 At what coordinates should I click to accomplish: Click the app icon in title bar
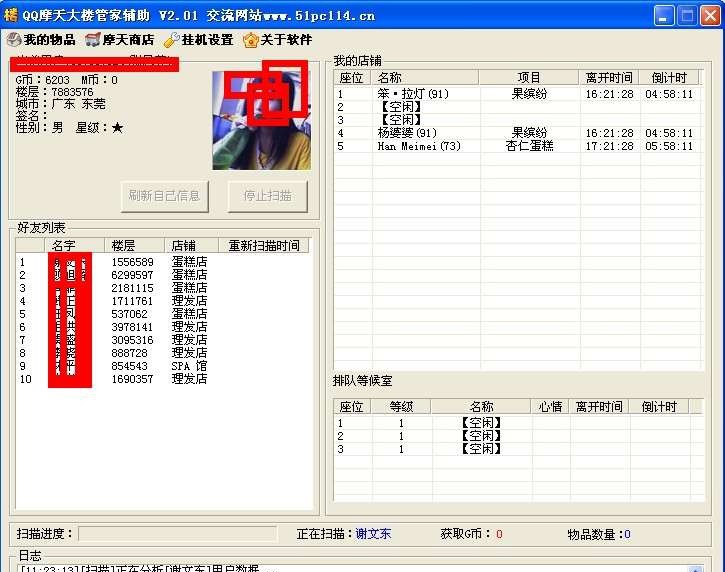pyautogui.click(x=10, y=15)
